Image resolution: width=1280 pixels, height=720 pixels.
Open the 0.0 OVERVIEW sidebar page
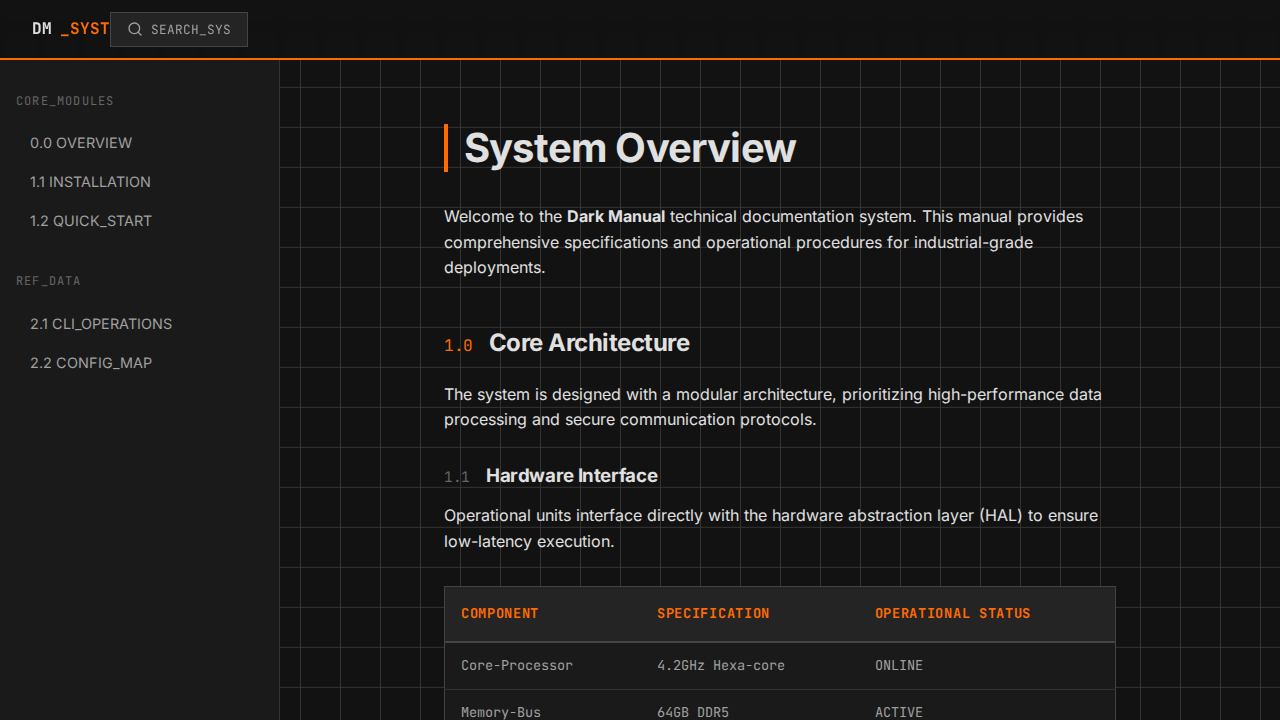pos(81,143)
